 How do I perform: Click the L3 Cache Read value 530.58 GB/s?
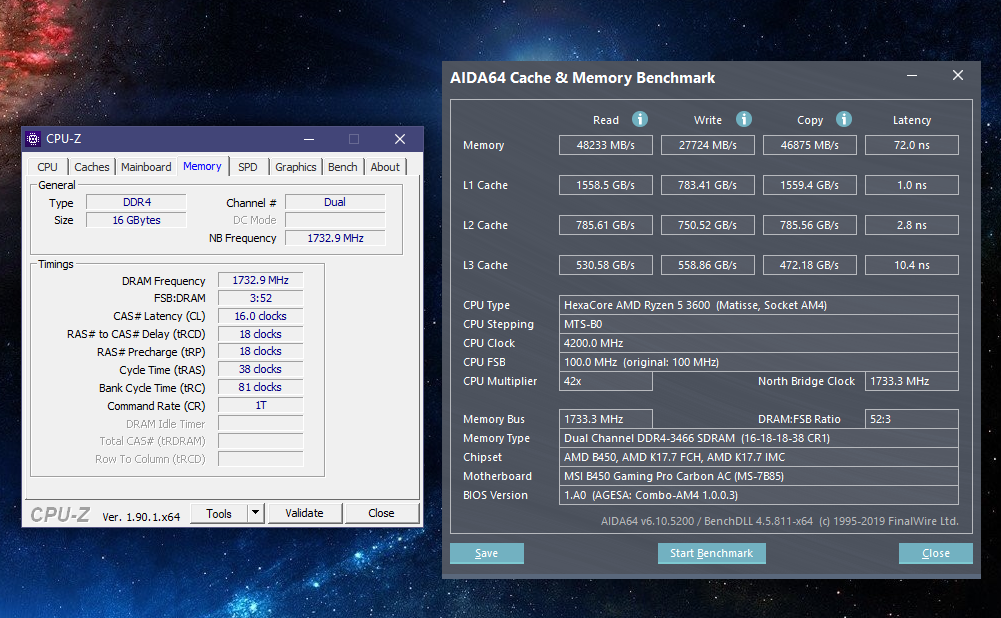(x=606, y=265)
